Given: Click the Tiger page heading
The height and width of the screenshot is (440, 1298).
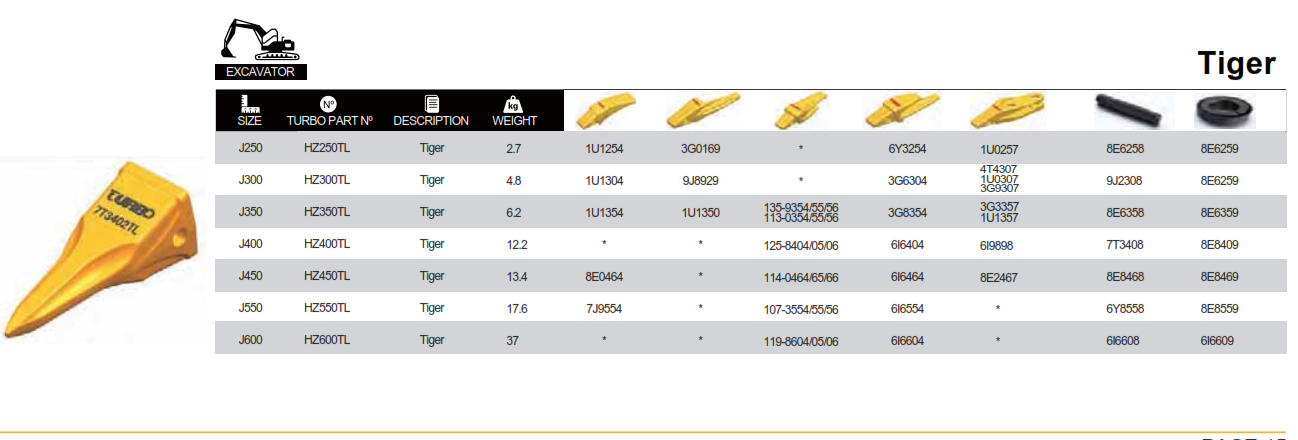Looking at the screenshot, I should pos(1237,64).
